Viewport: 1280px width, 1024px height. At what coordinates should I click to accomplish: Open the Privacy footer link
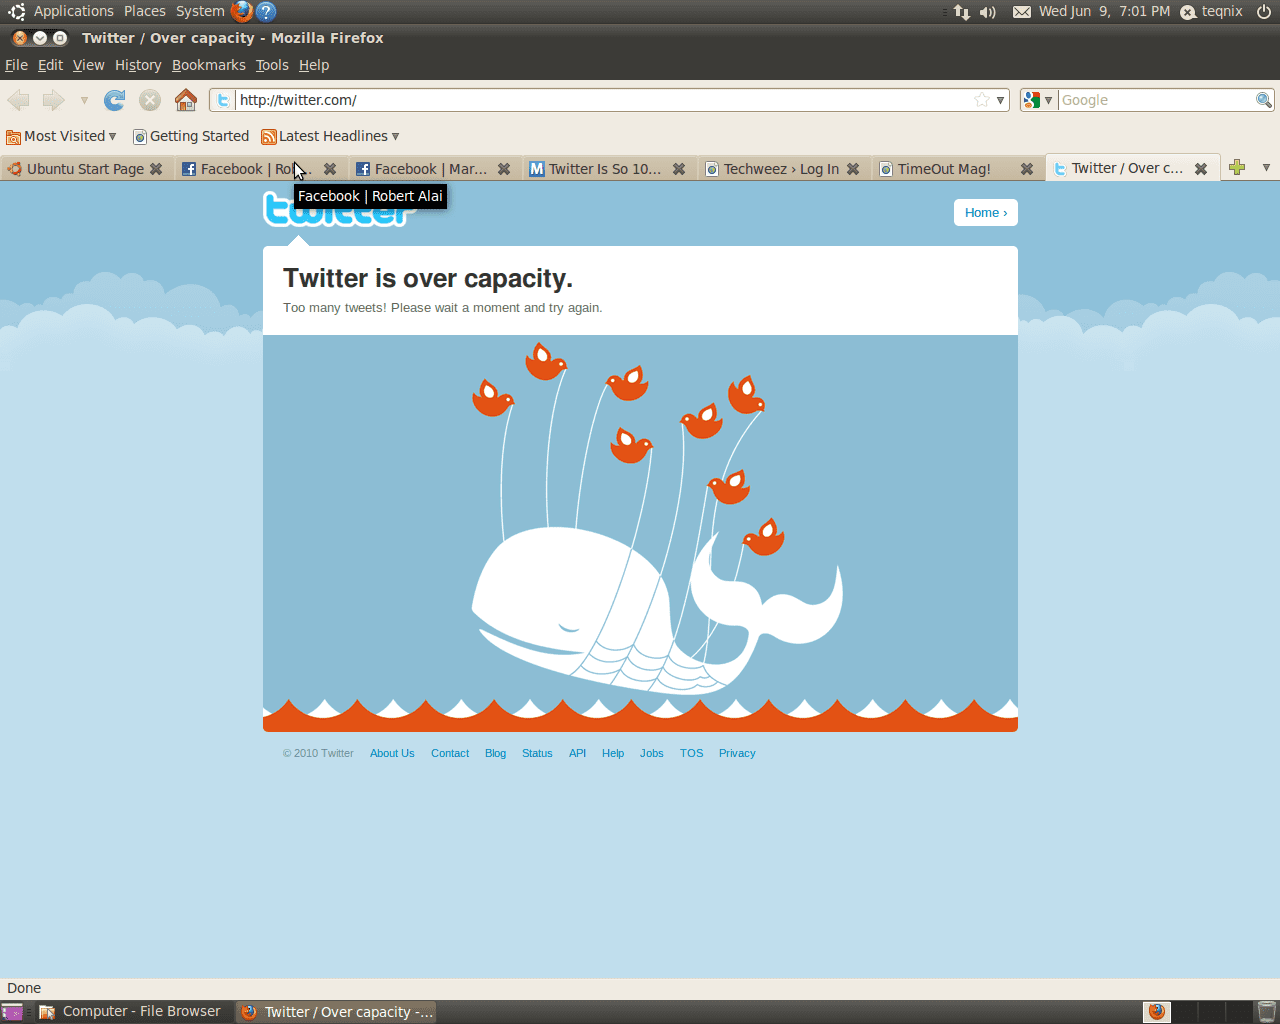point(737,753)
